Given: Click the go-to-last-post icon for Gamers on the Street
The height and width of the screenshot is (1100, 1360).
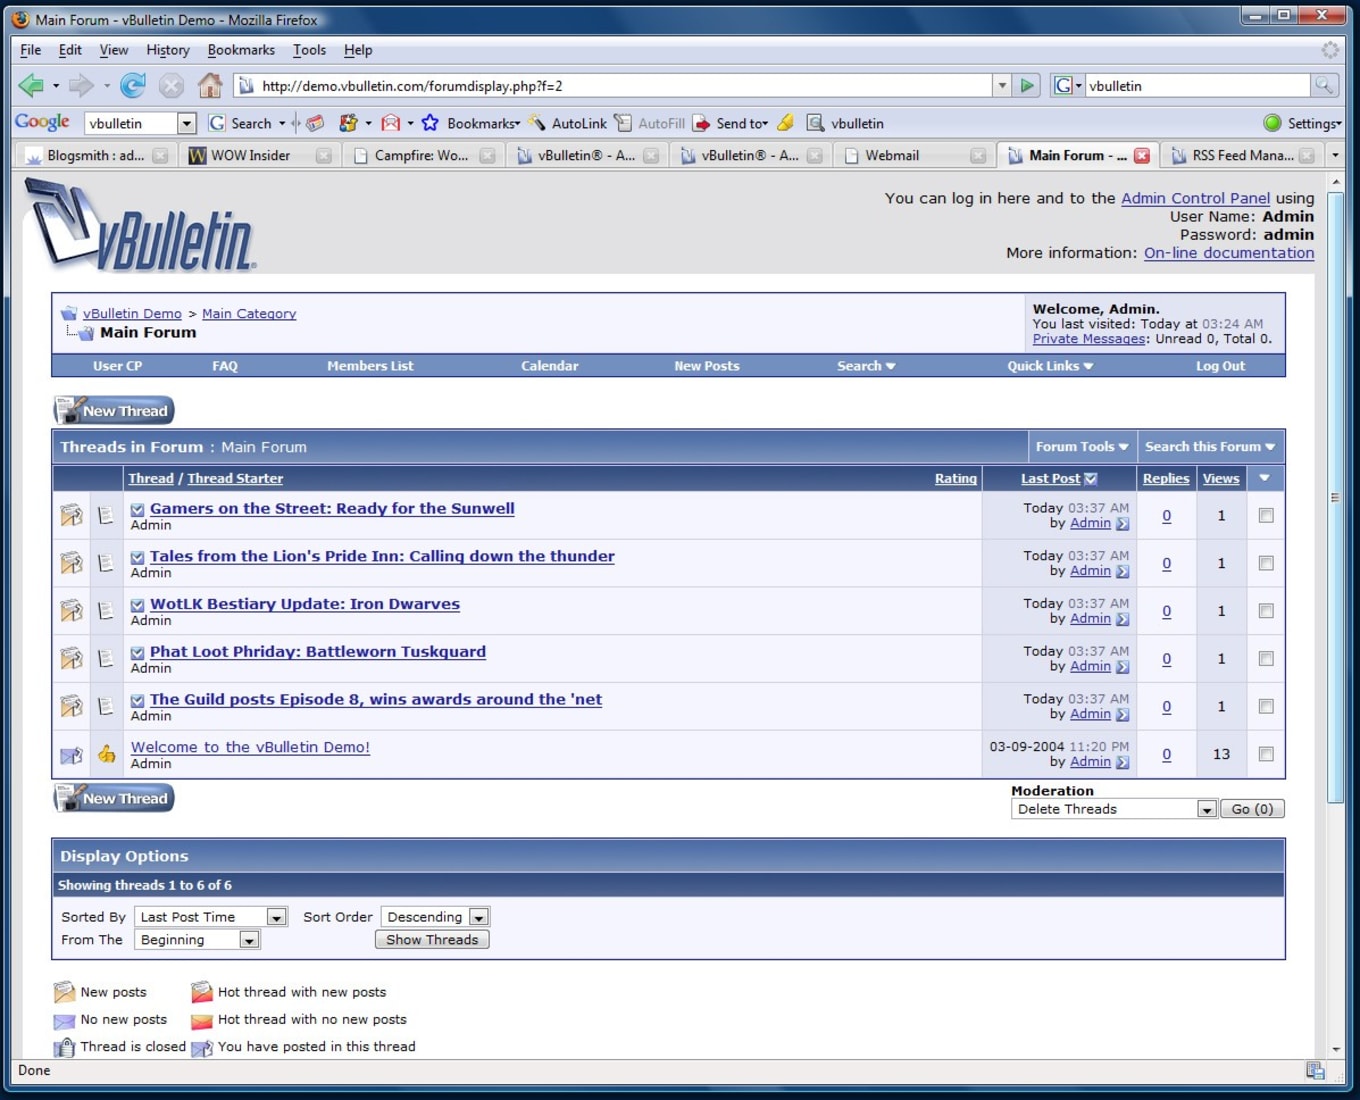Looking at the screenshot, I should click(x=1122, y=524).
